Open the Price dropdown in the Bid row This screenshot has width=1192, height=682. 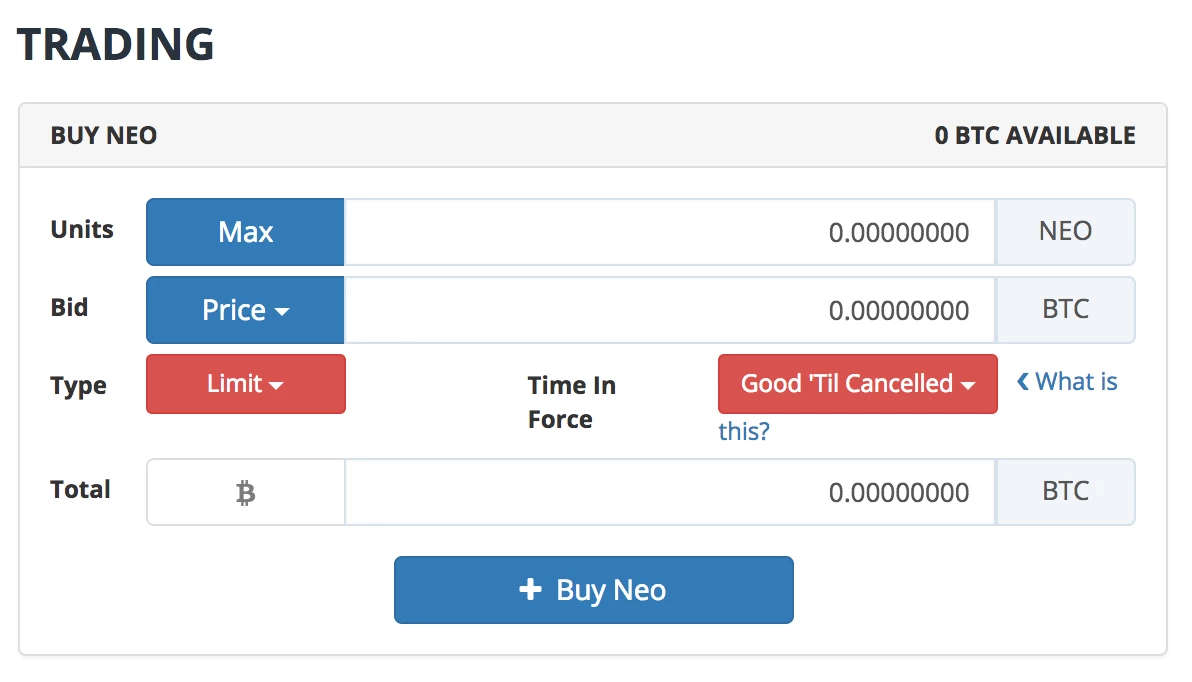244,310
